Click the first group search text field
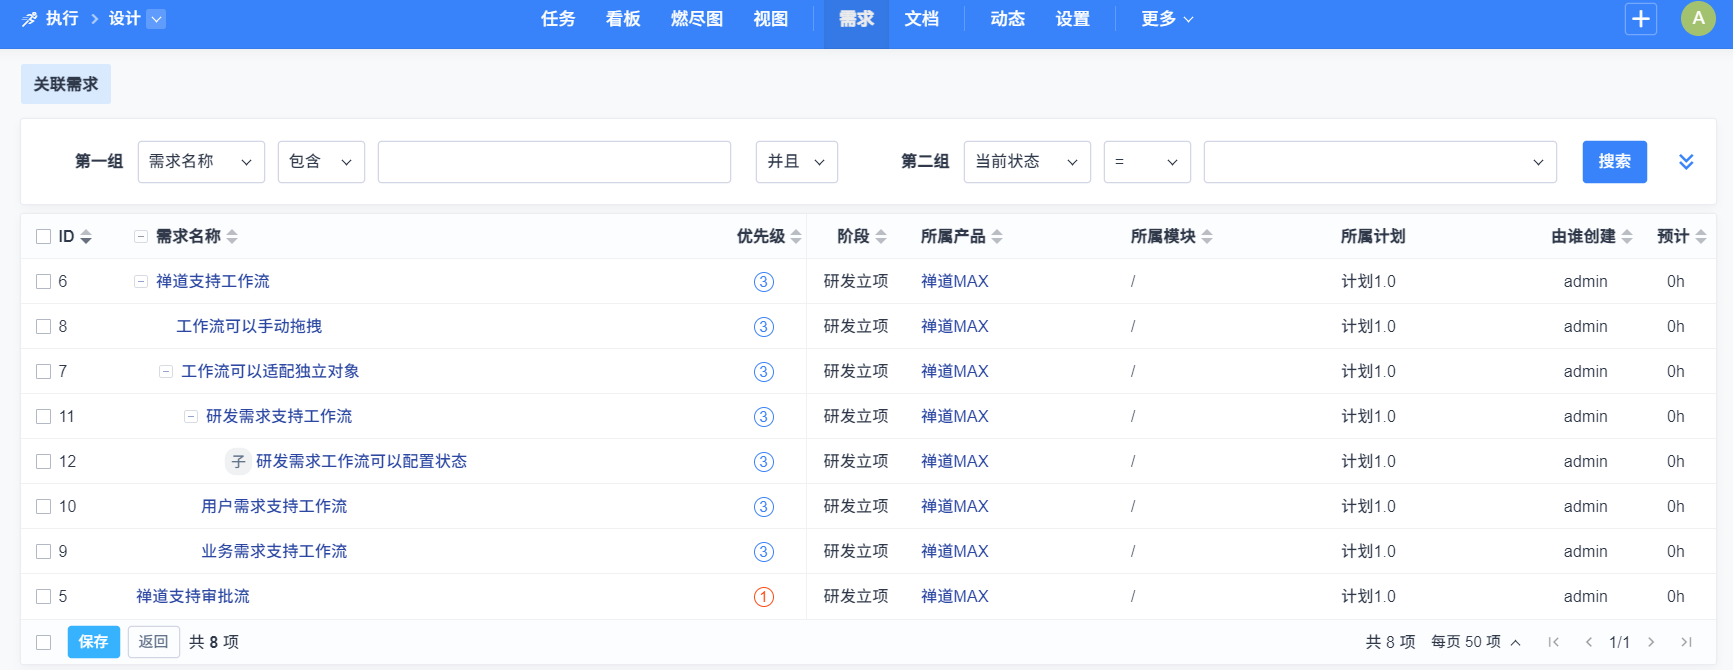 pyautogui.click(x=554, y=162)
